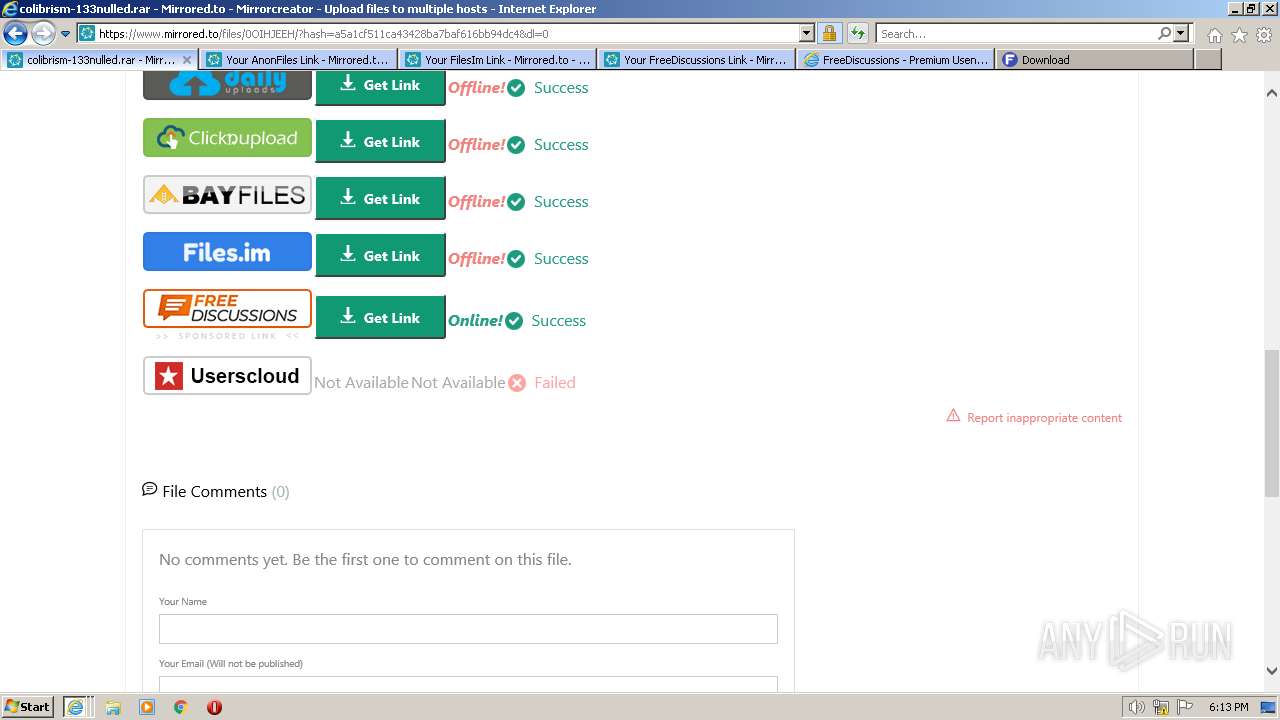1280x720 pixels.
Task: Open a new blank tab
Action: pyautogui.click(x=1208, y=60)
